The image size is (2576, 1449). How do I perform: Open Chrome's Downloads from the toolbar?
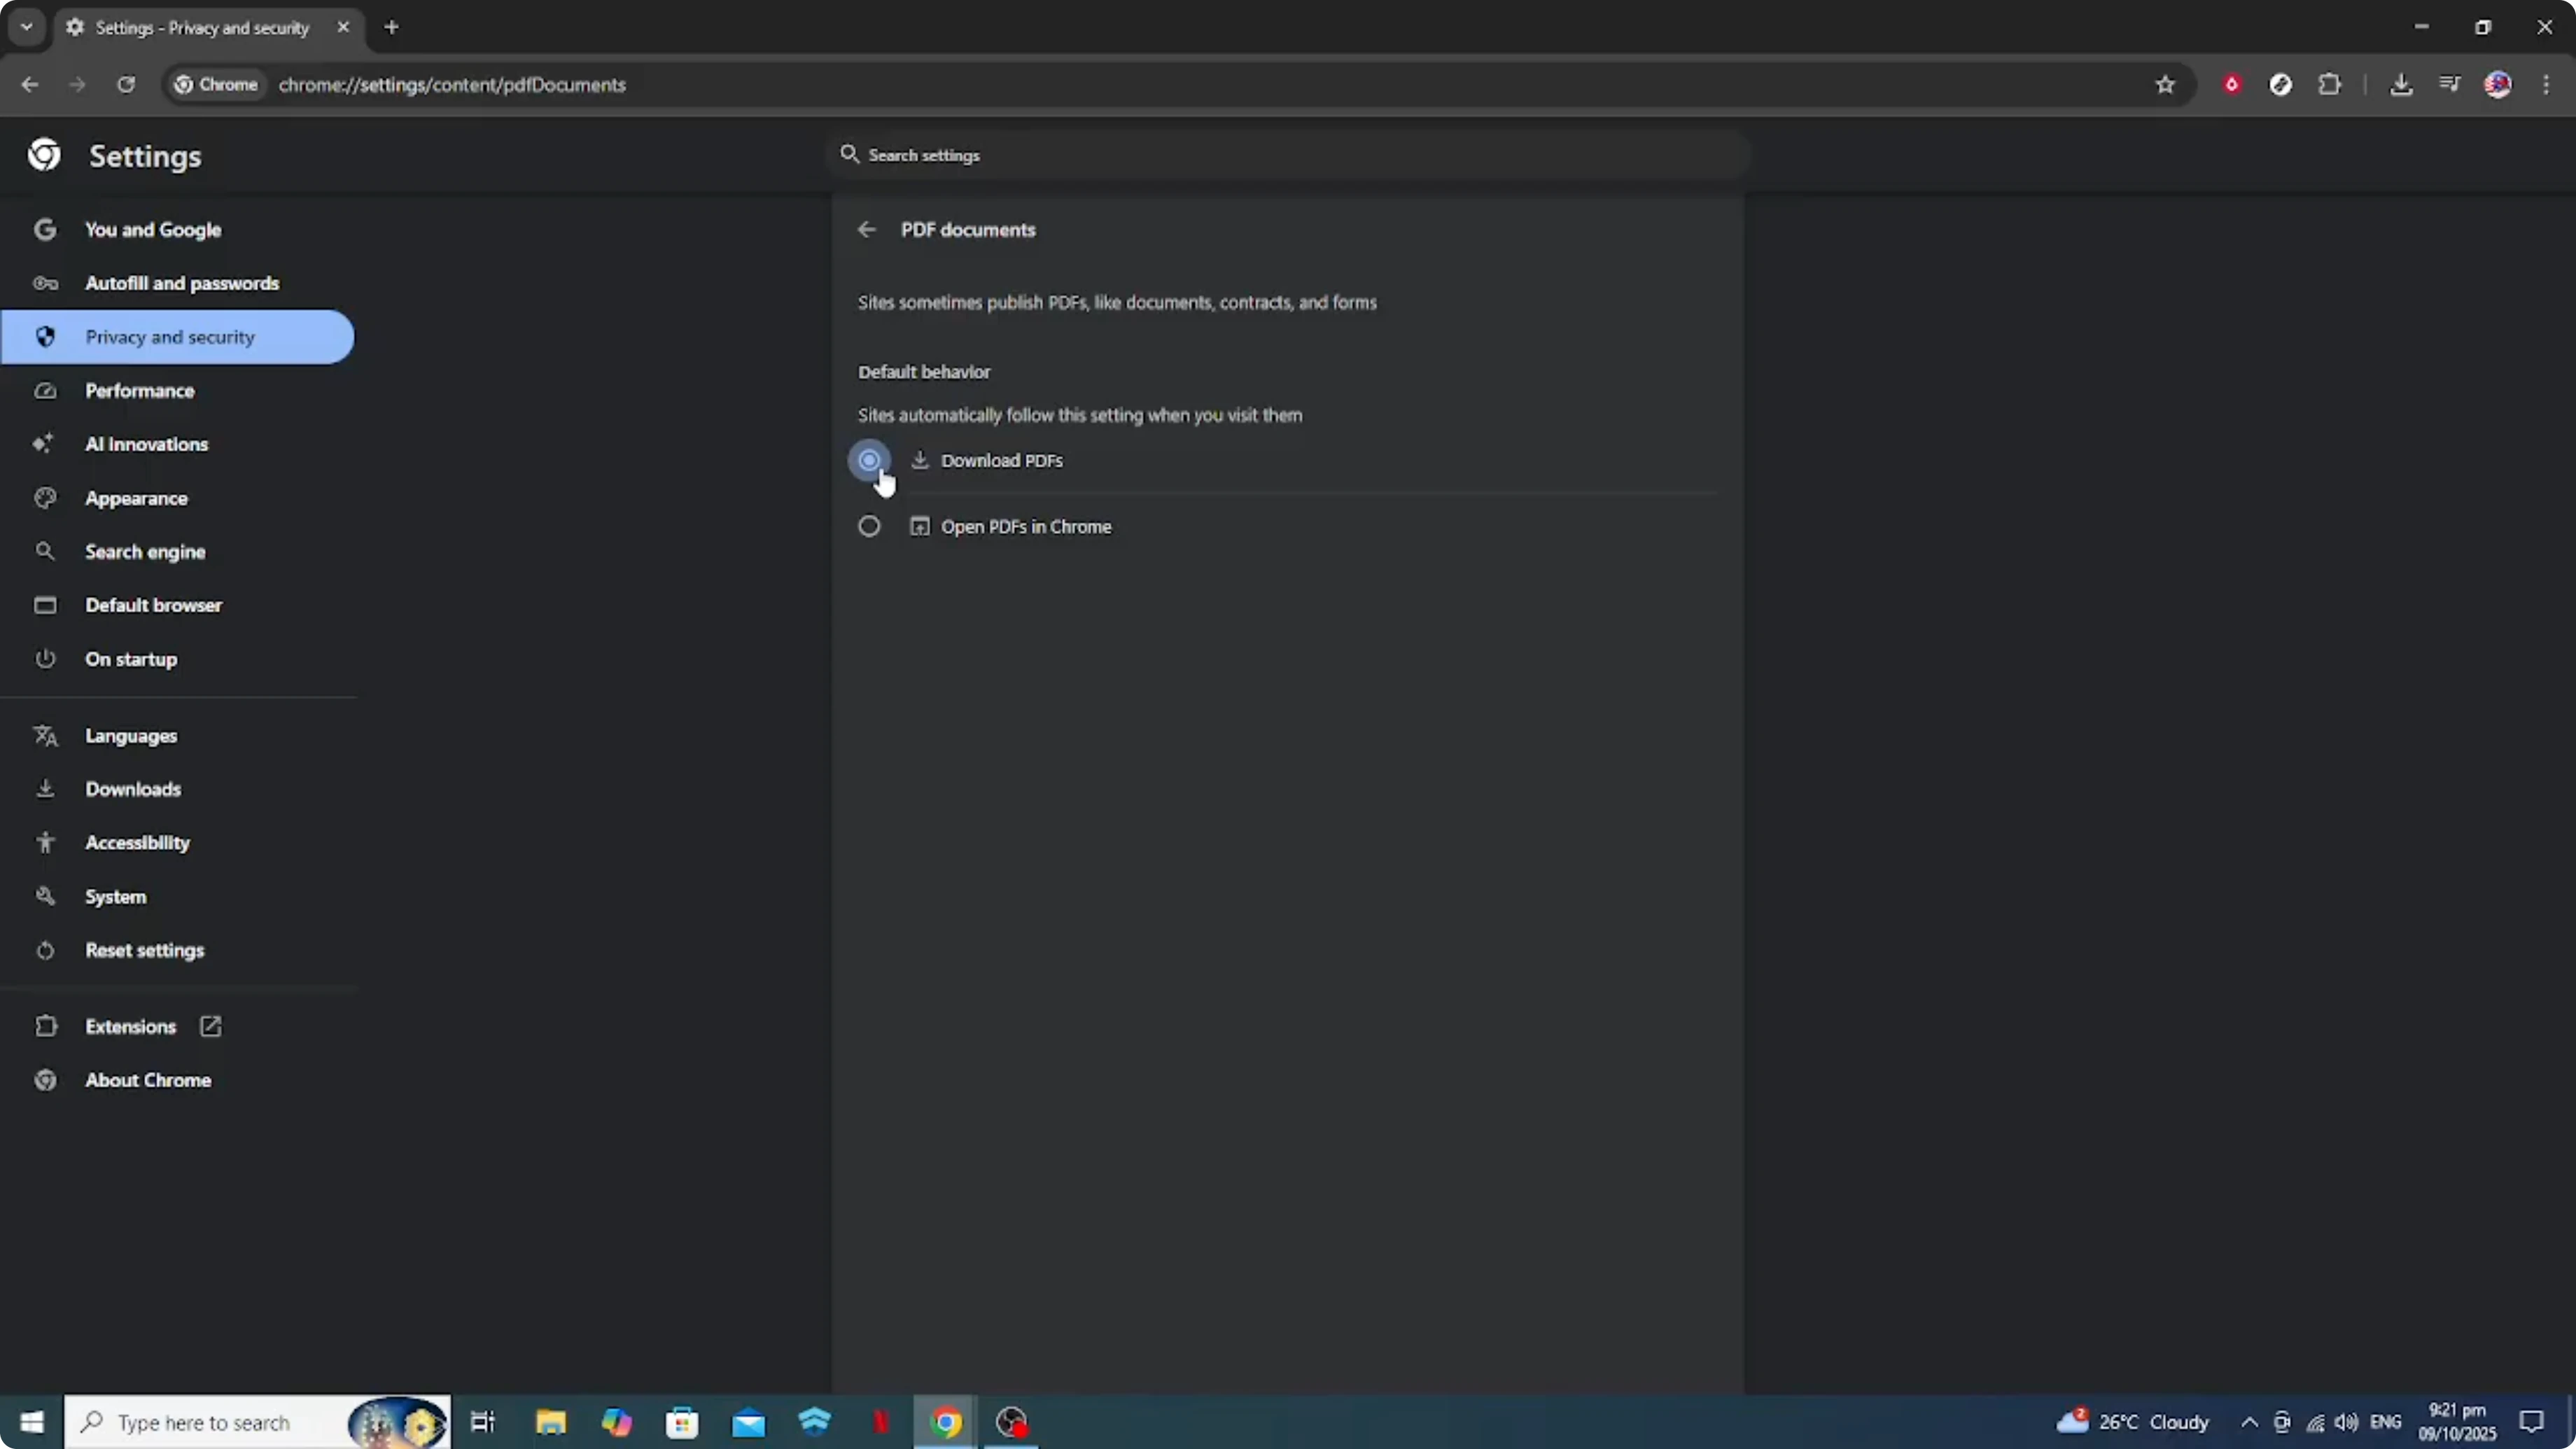(2402, 84)
